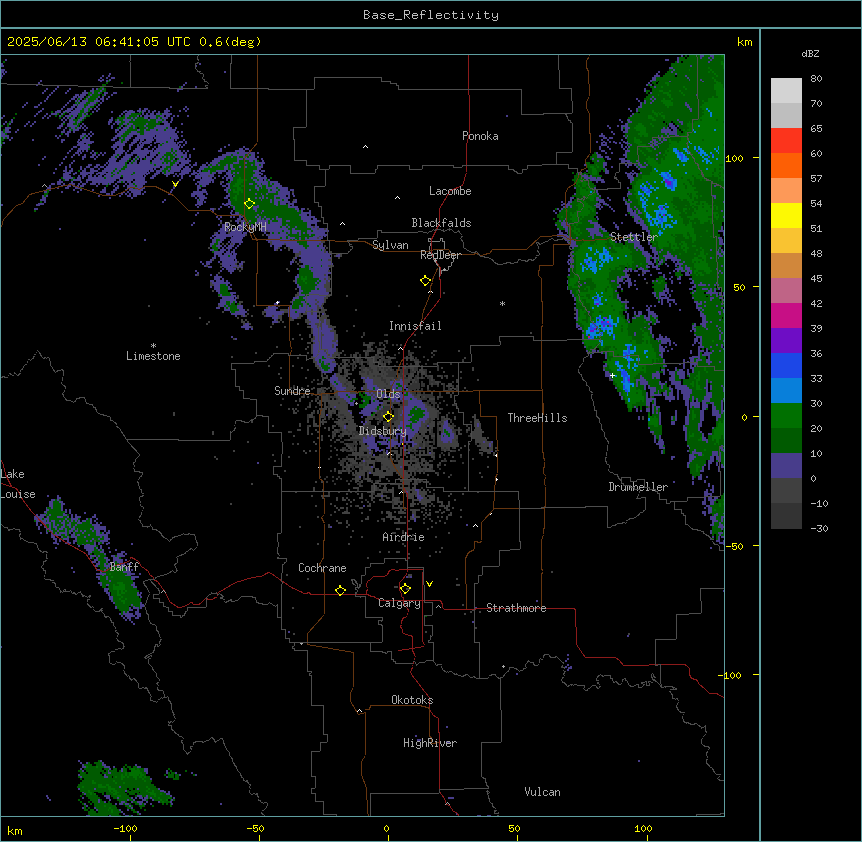Viewport: 862px width, 842px height.
Task: Click the Vulcan label
Action: point(543,792)
